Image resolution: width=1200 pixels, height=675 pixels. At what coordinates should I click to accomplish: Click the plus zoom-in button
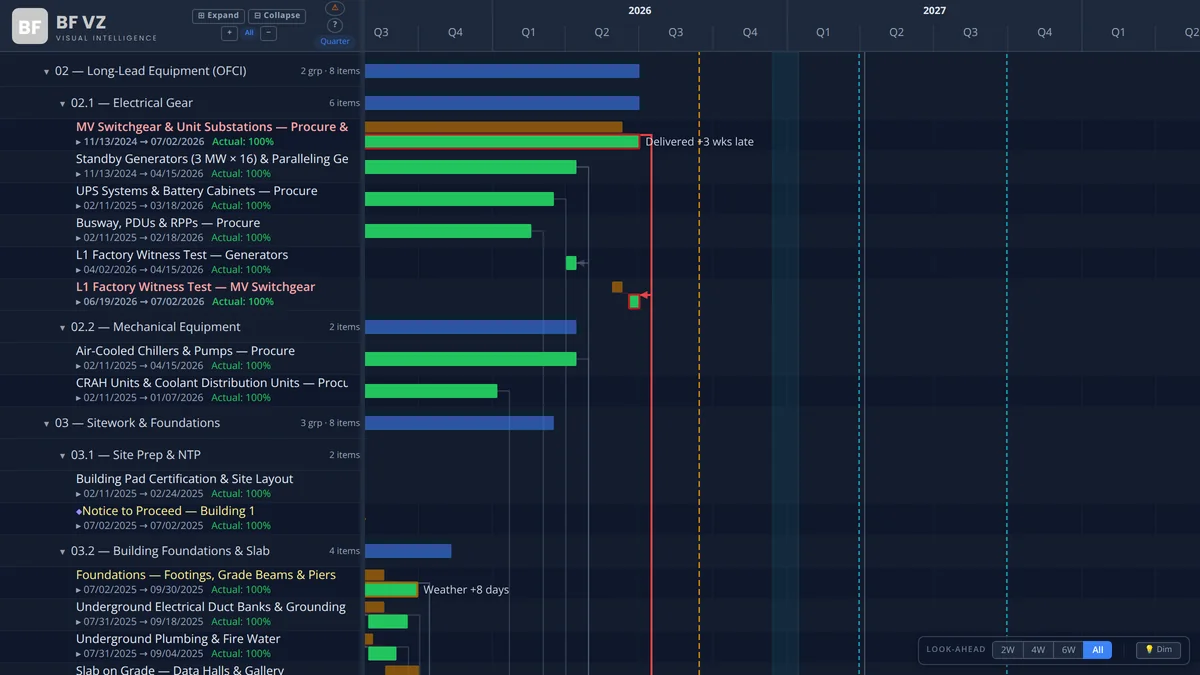229,33
